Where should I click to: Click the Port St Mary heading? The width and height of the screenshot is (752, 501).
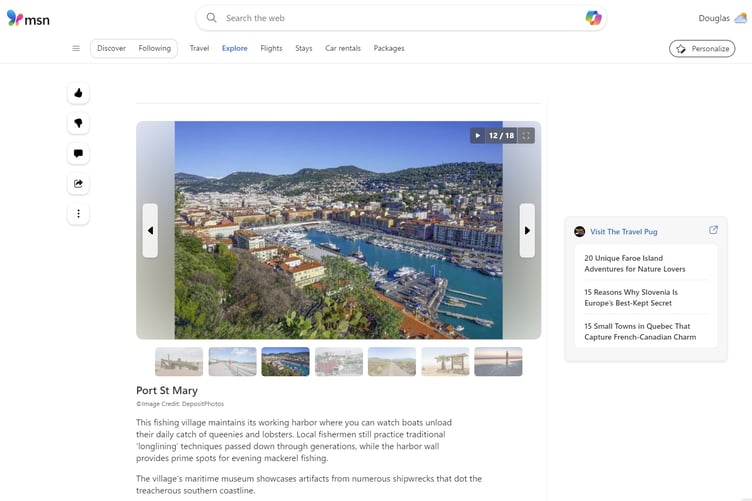(x=167, y=391)
